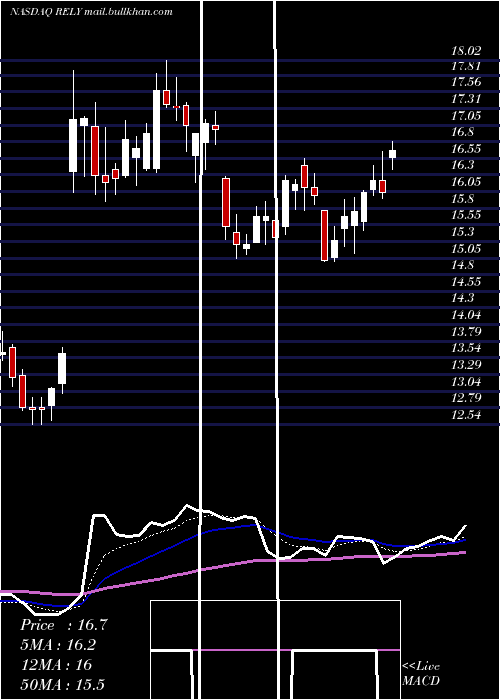Select the 16.8 price axis label
Viewport: 500px width, 700px height.
463,132
